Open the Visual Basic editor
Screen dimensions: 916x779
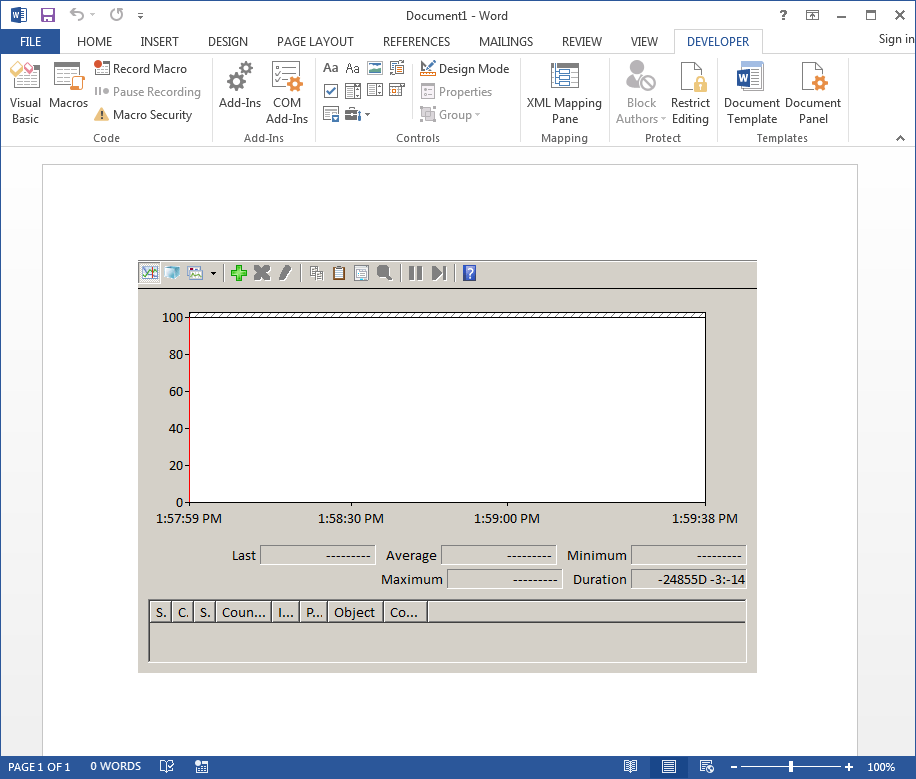pyautogui.click(x=25, y=92)
